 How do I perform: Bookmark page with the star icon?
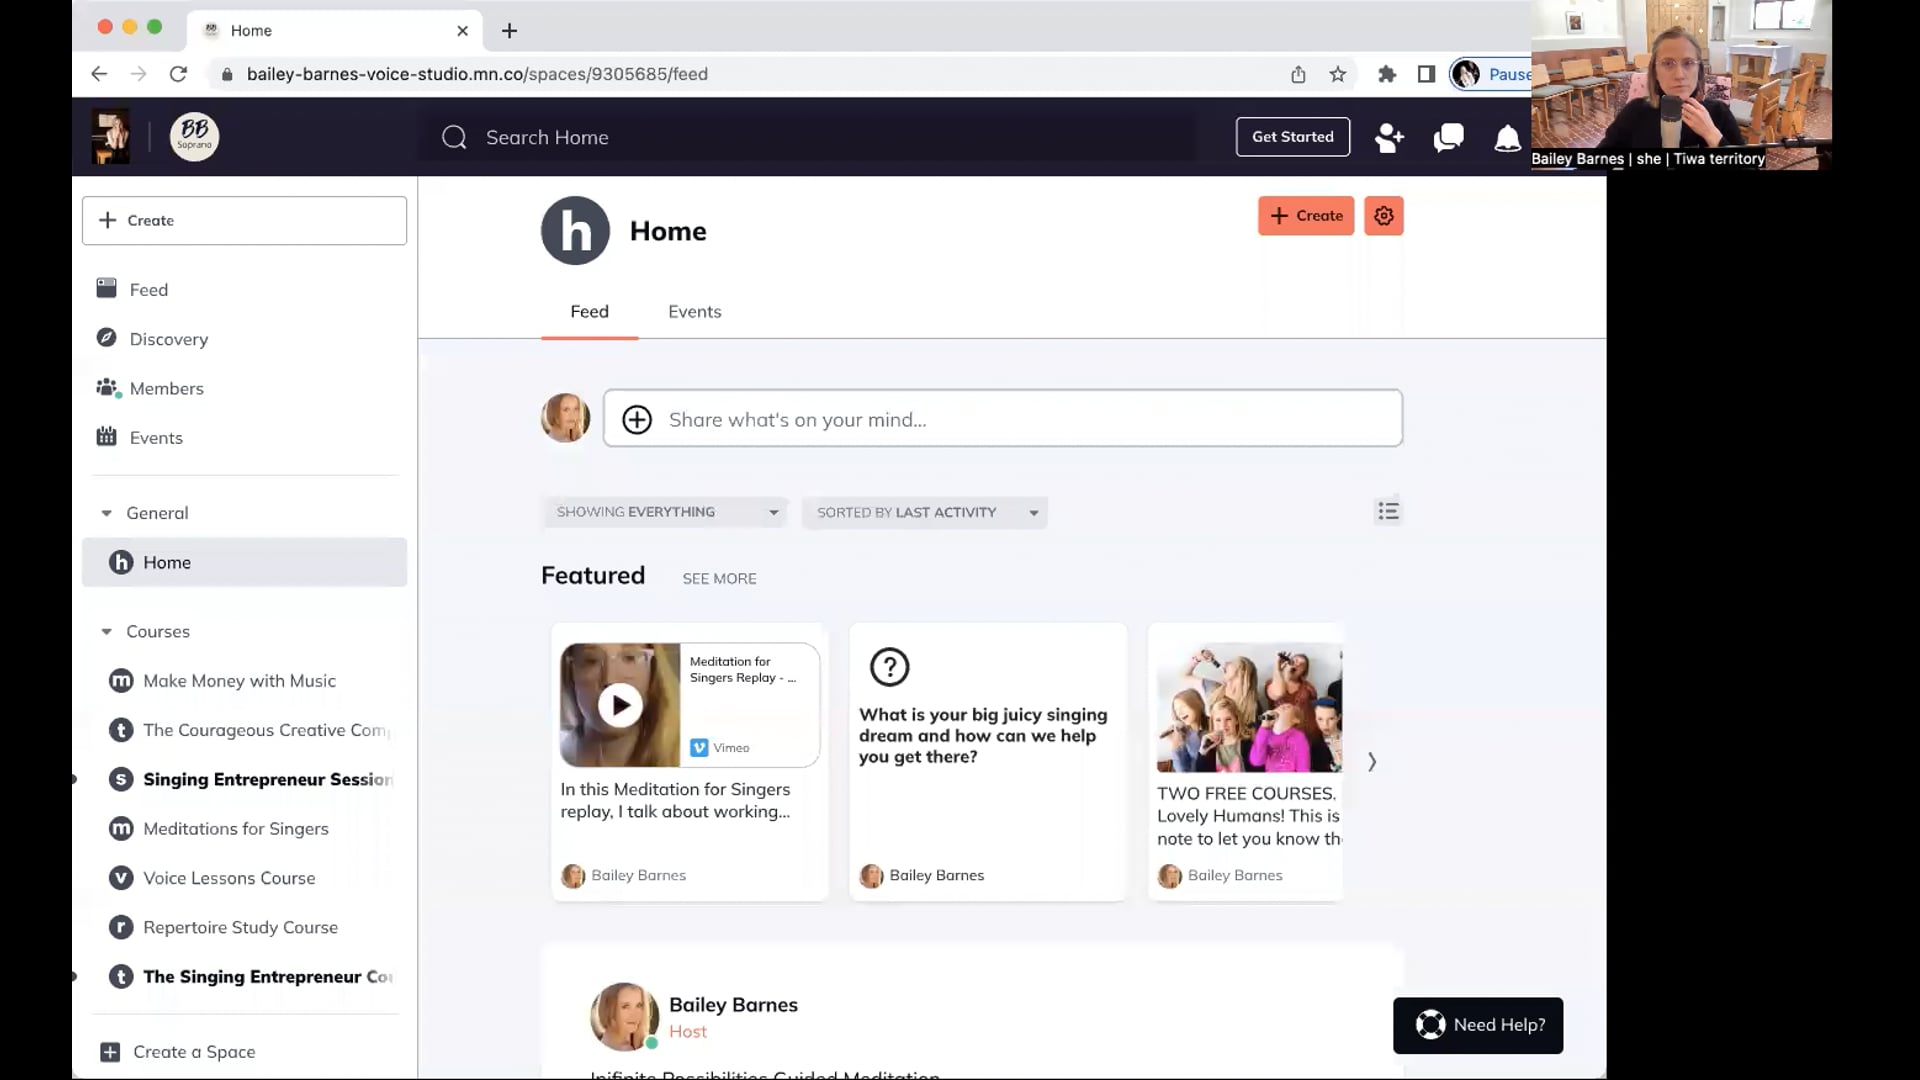click(1337, 74)
